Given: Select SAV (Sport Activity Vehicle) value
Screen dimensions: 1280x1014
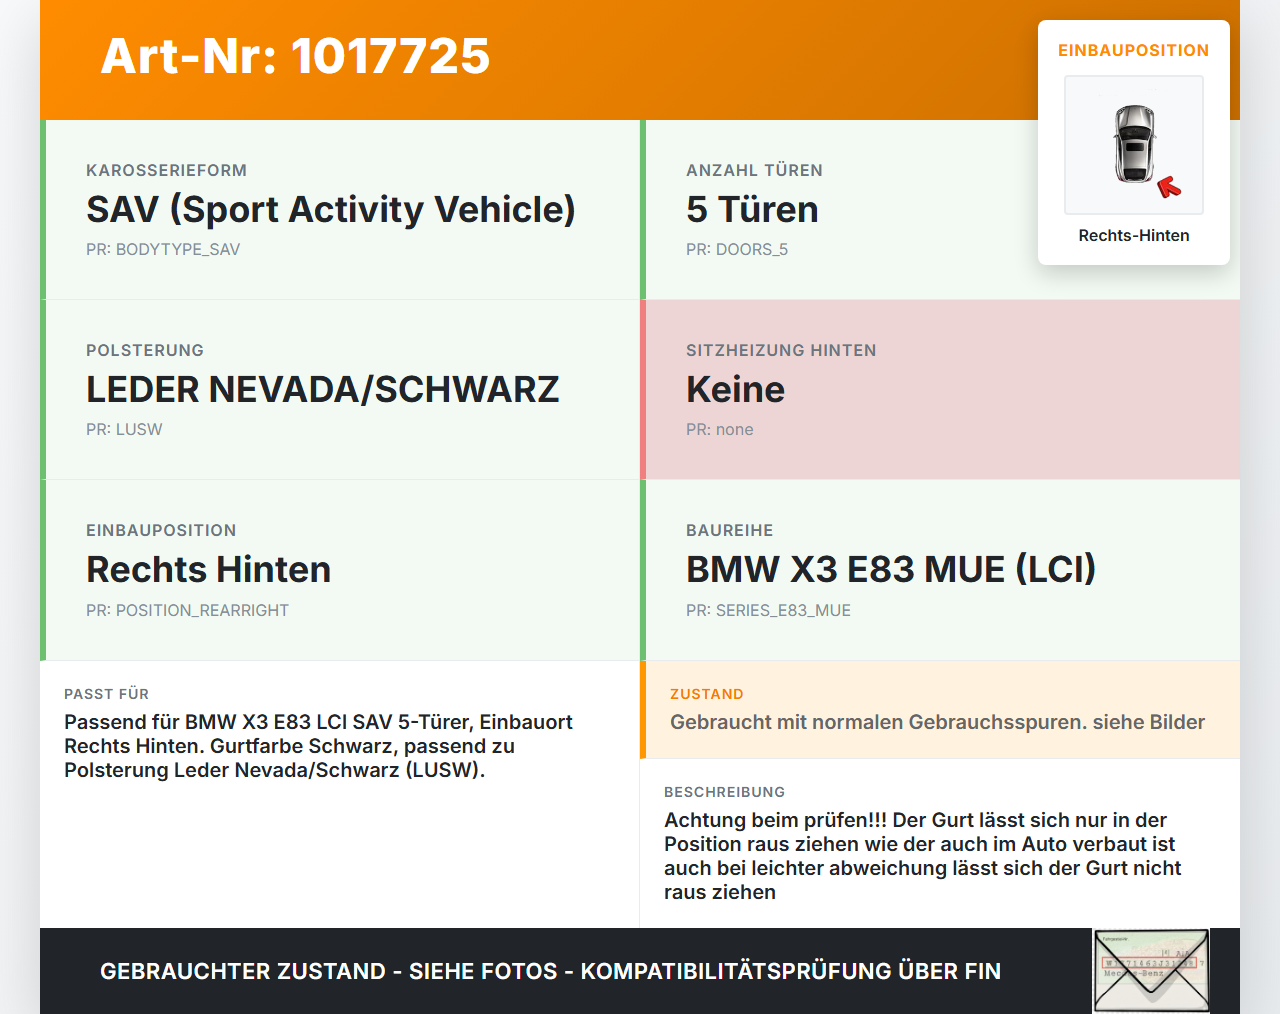Looking at the screenshot, I should (331, 209).
